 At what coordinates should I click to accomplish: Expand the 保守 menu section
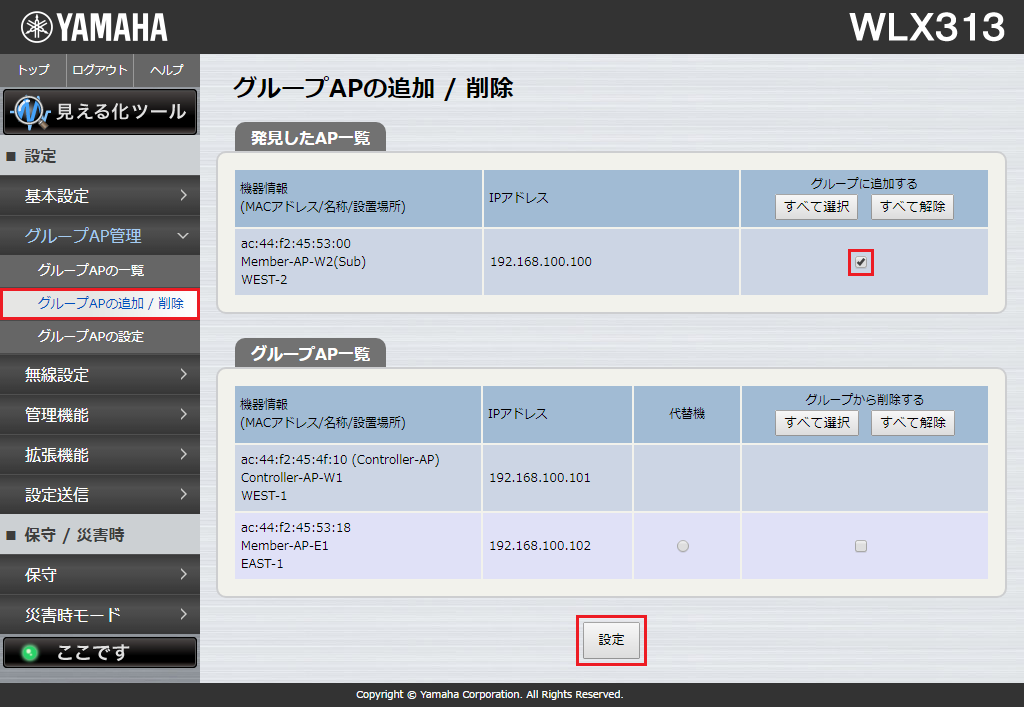(x=100, y=575)
